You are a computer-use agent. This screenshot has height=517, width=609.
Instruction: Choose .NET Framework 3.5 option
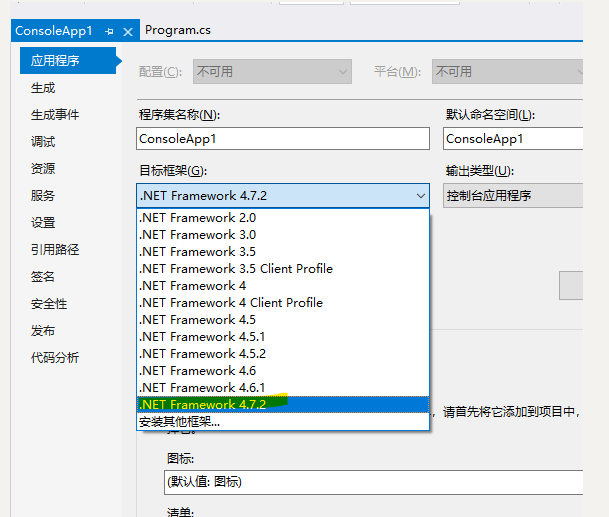[x=283, y=252]
